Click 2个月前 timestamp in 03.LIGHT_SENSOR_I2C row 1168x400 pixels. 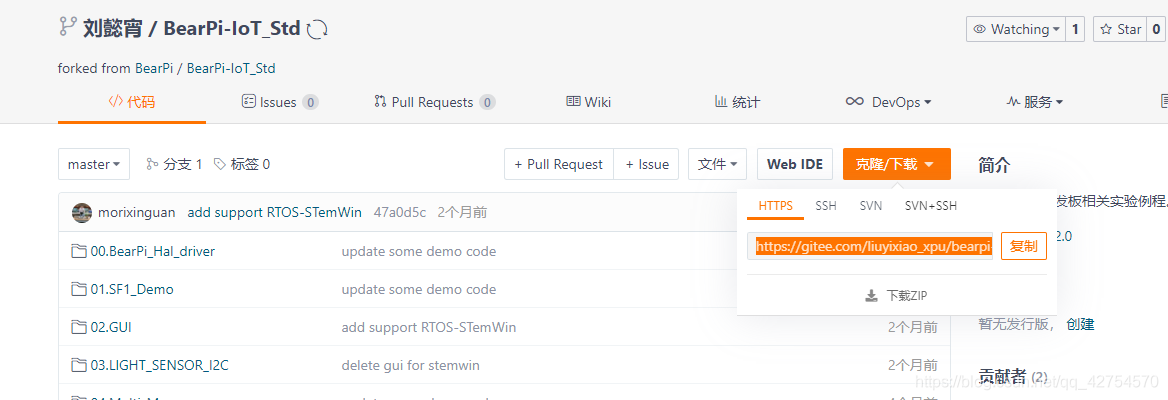[912, 365]
